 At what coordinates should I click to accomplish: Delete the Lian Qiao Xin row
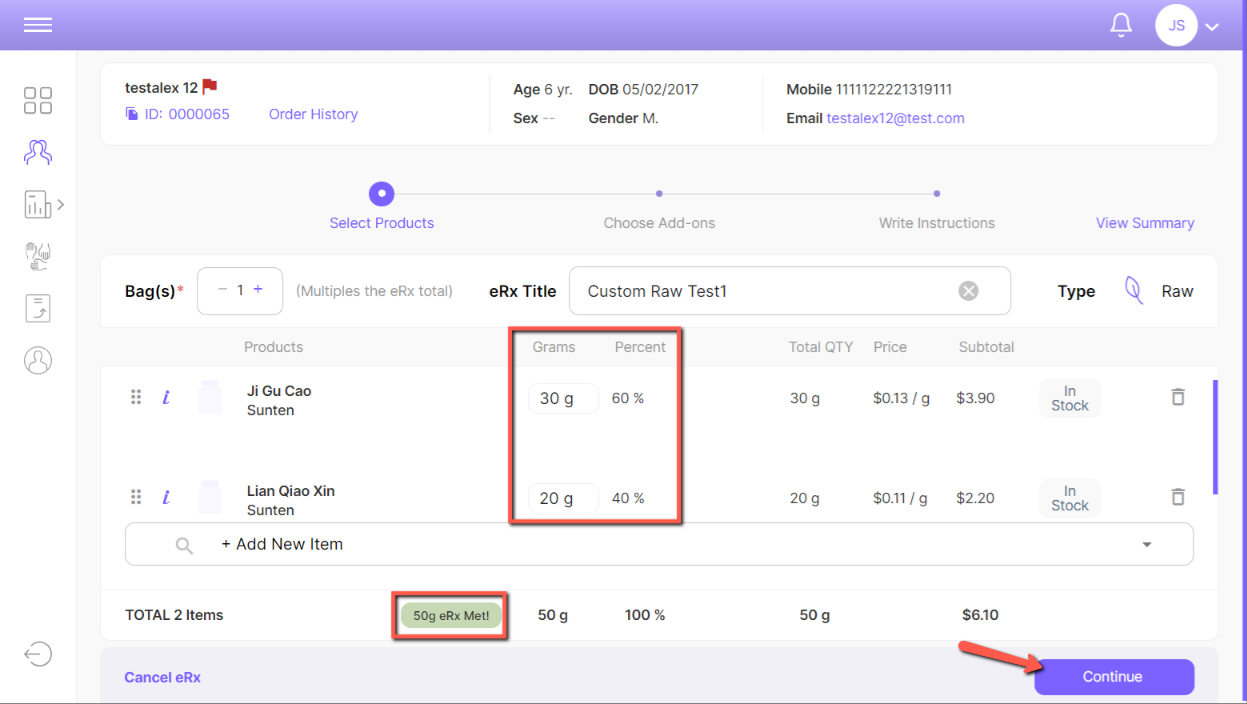(x=1178, y=497)
